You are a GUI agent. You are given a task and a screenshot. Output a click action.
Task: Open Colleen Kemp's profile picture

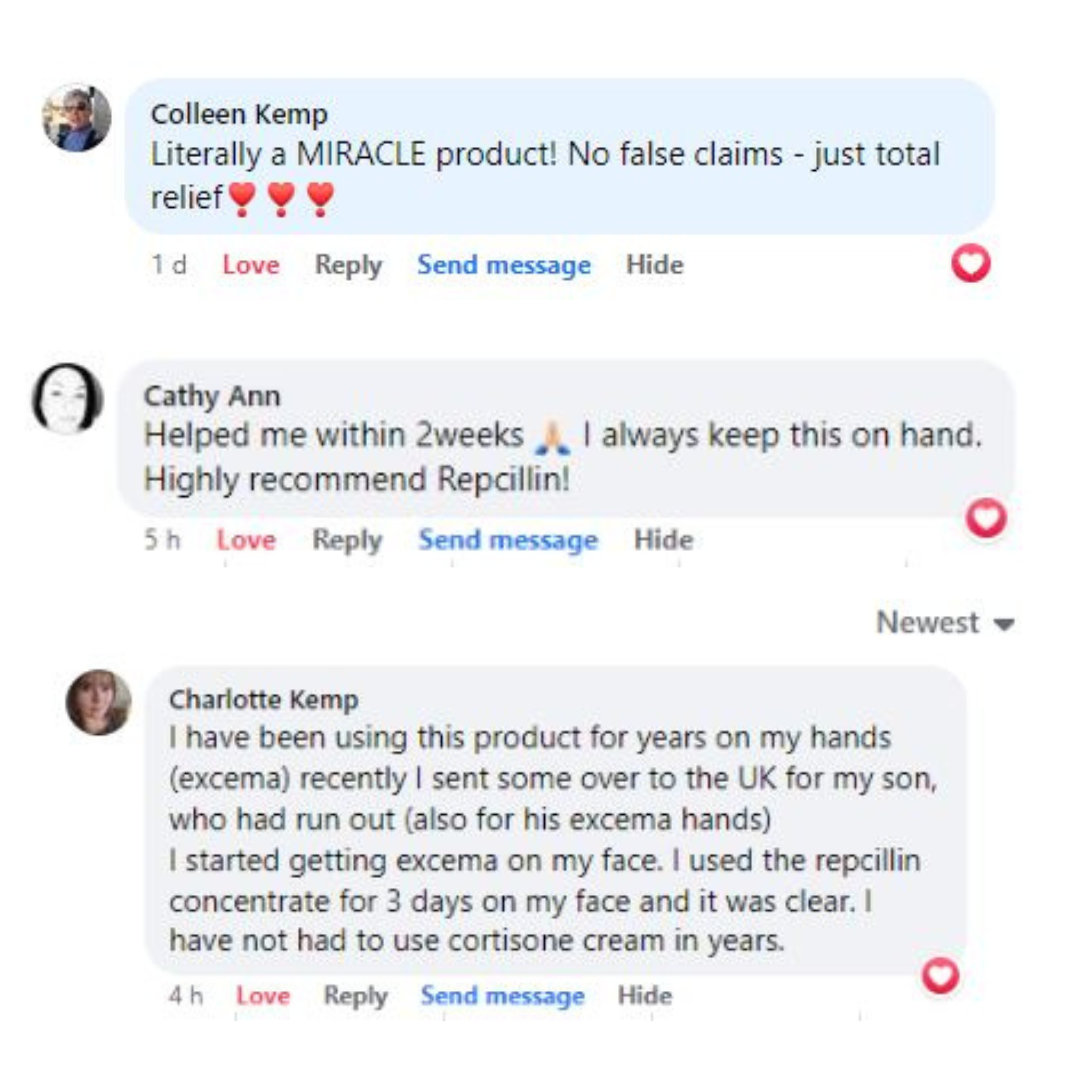click(76, 118)
